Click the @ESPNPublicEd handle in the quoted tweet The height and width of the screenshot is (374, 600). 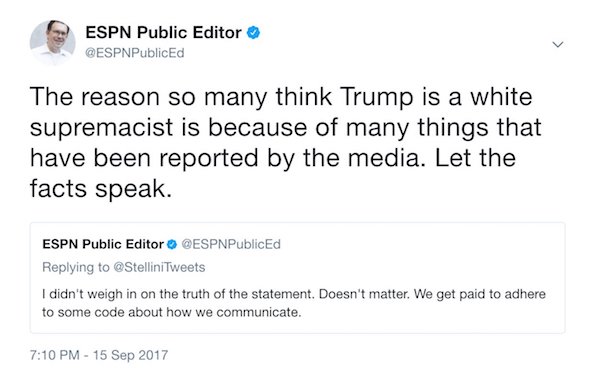[231, 244]
